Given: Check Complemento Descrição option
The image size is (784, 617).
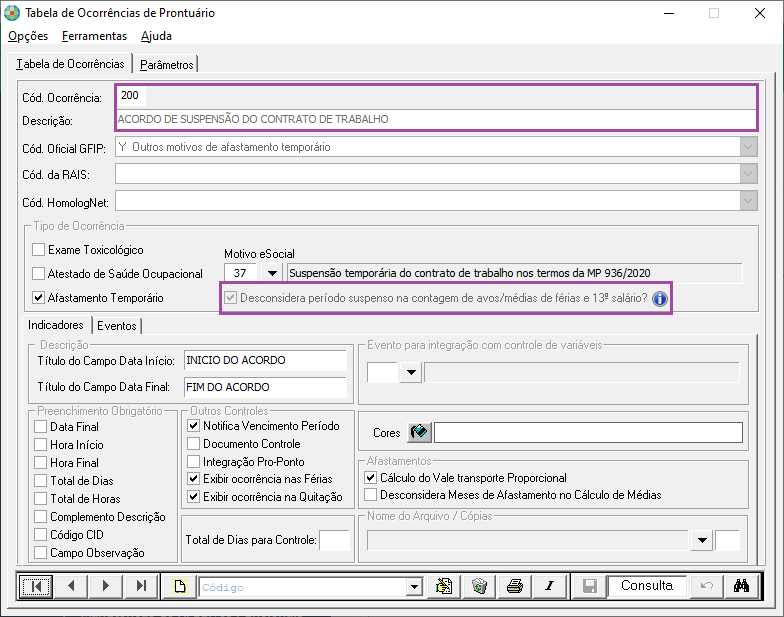Looking at the screenshot, I should (40, 516).
